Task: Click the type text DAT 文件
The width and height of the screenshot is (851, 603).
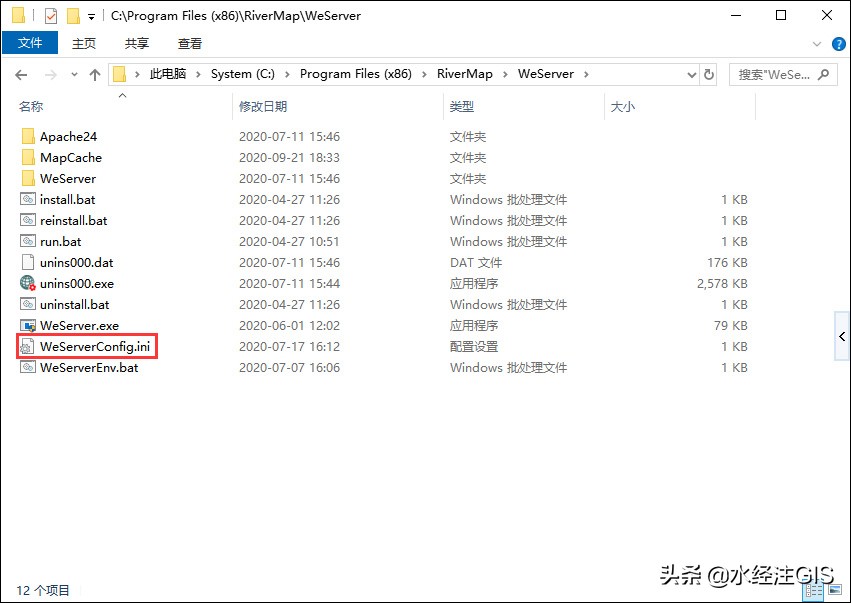Action: click(476, 263)
